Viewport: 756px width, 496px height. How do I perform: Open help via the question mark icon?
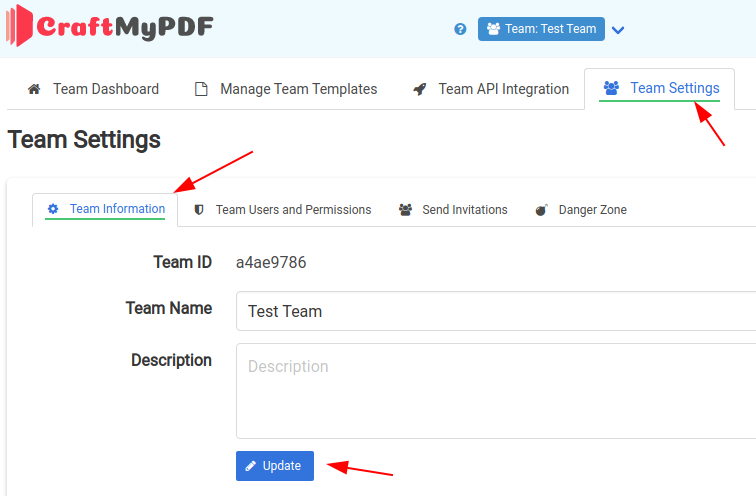coord(460,29)
